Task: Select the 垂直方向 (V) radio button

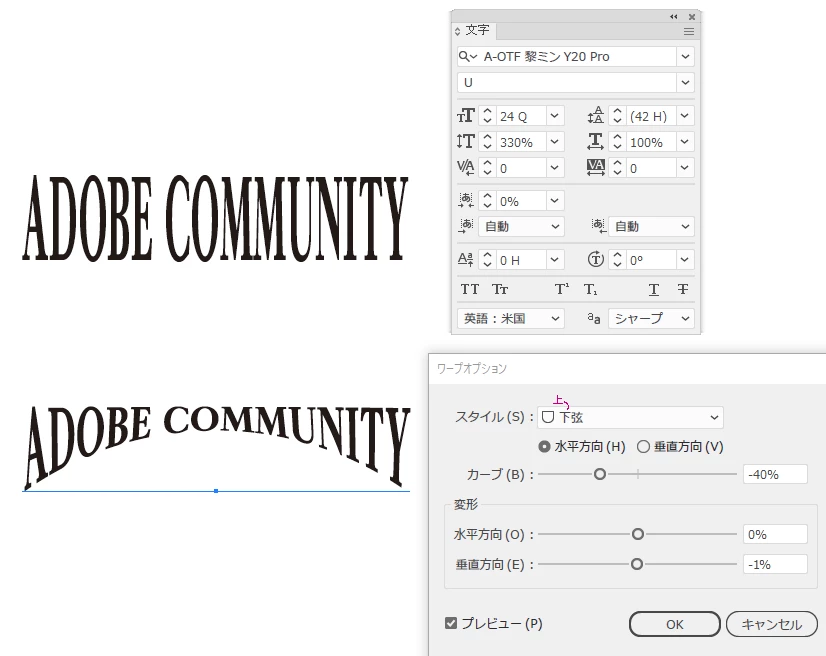Action: coord(643,447)
